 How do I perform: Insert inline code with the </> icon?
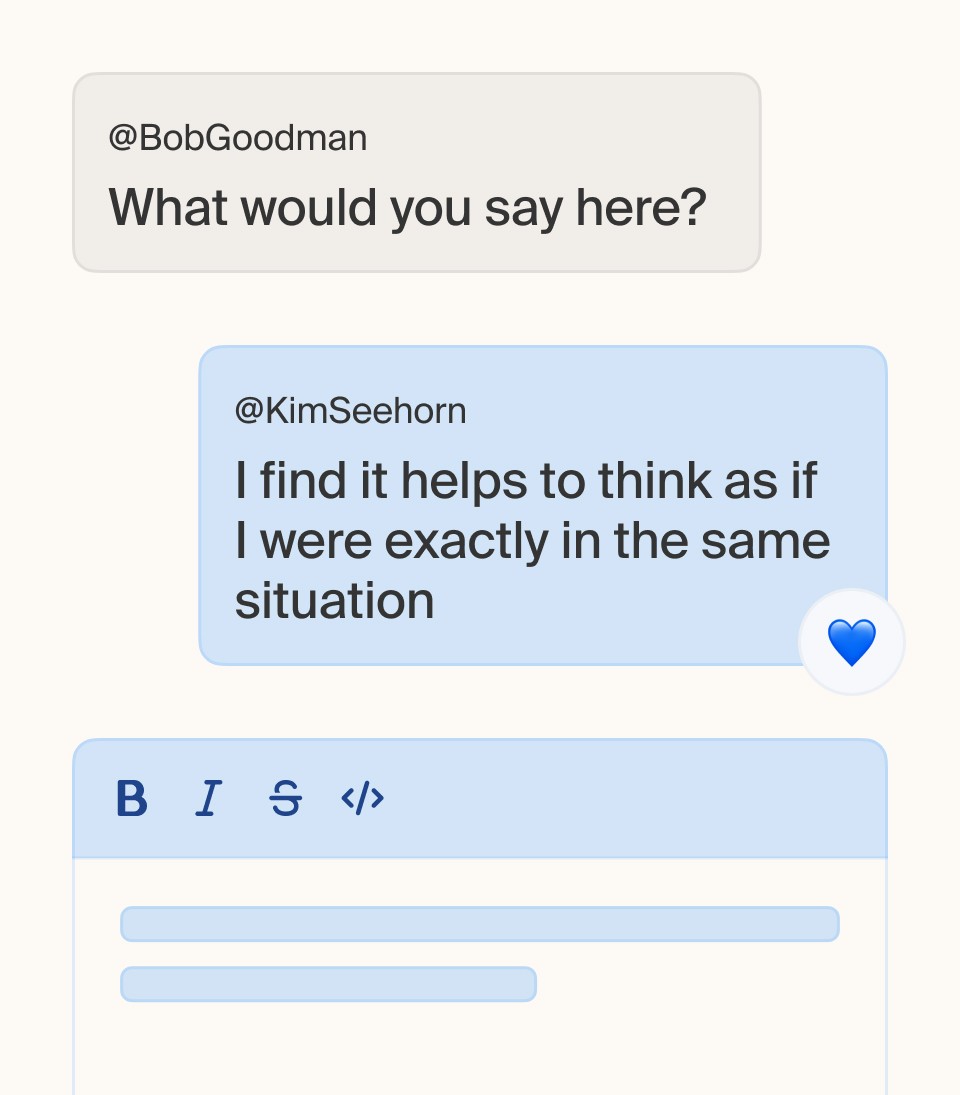(362, 798)
